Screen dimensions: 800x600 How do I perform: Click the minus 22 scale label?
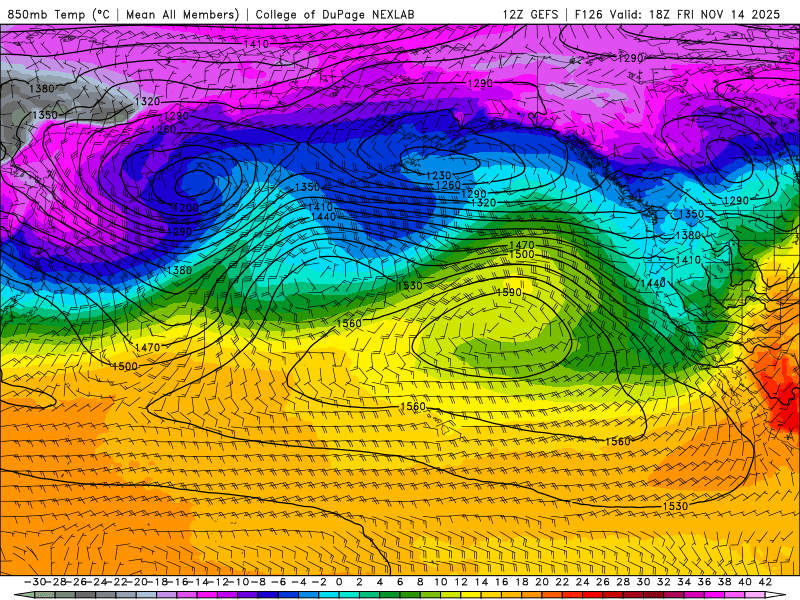pos(117,582)
